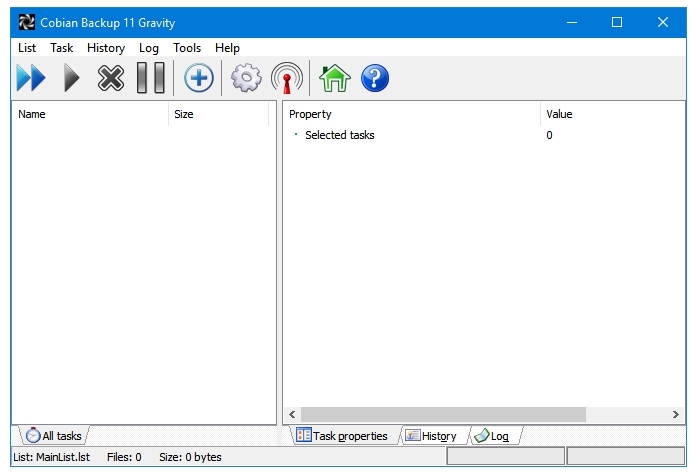Click the Files: 0 status entry

[124, 457]
